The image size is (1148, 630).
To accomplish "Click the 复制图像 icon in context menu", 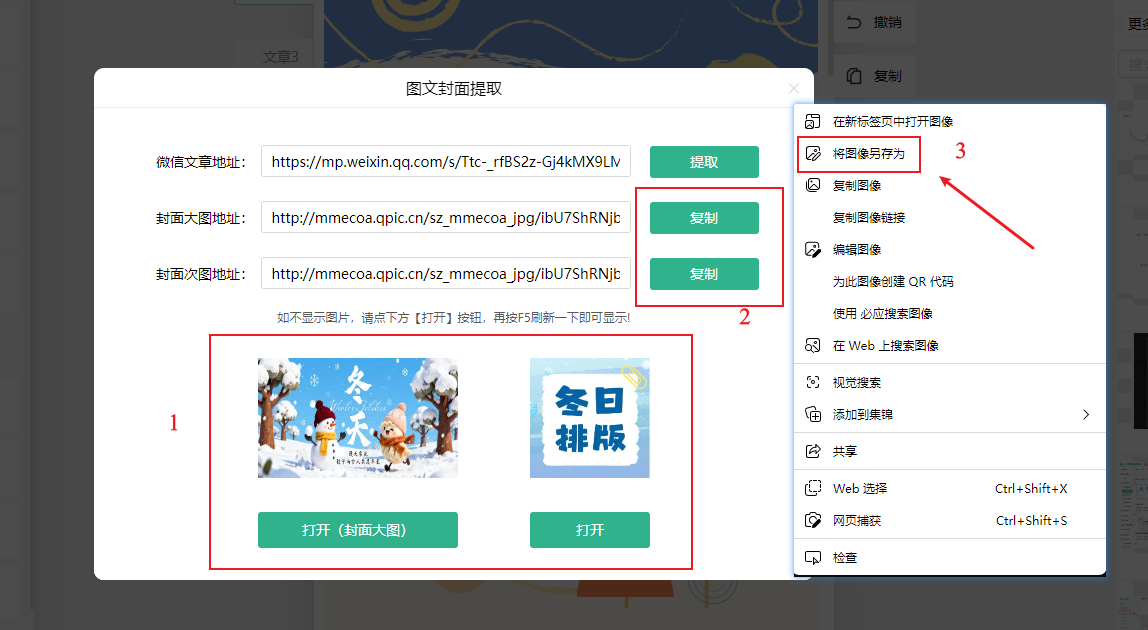I will click(813, 185).
